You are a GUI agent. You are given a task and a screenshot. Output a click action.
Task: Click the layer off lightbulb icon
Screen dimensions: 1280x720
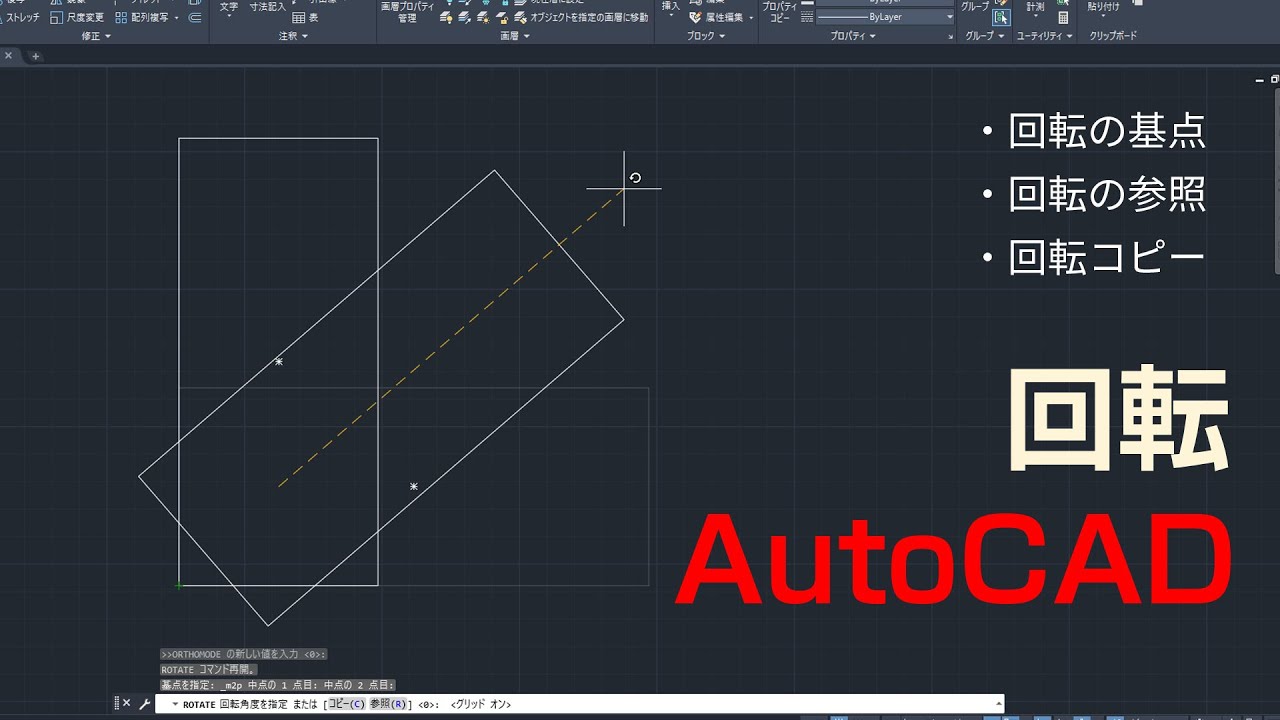click(446, 17)
